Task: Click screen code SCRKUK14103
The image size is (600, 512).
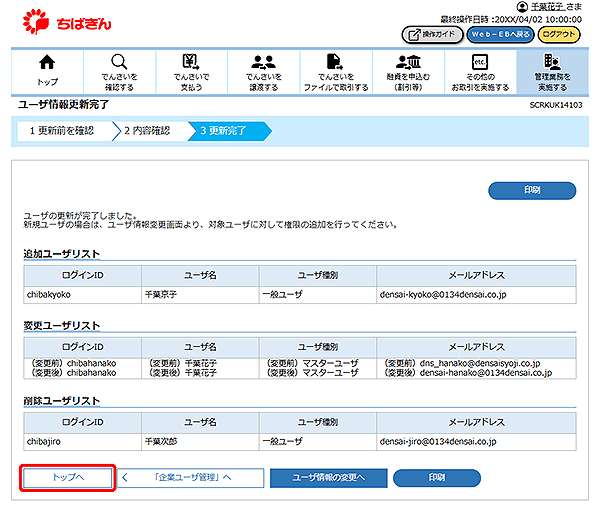Action: (x=556, y=105)
